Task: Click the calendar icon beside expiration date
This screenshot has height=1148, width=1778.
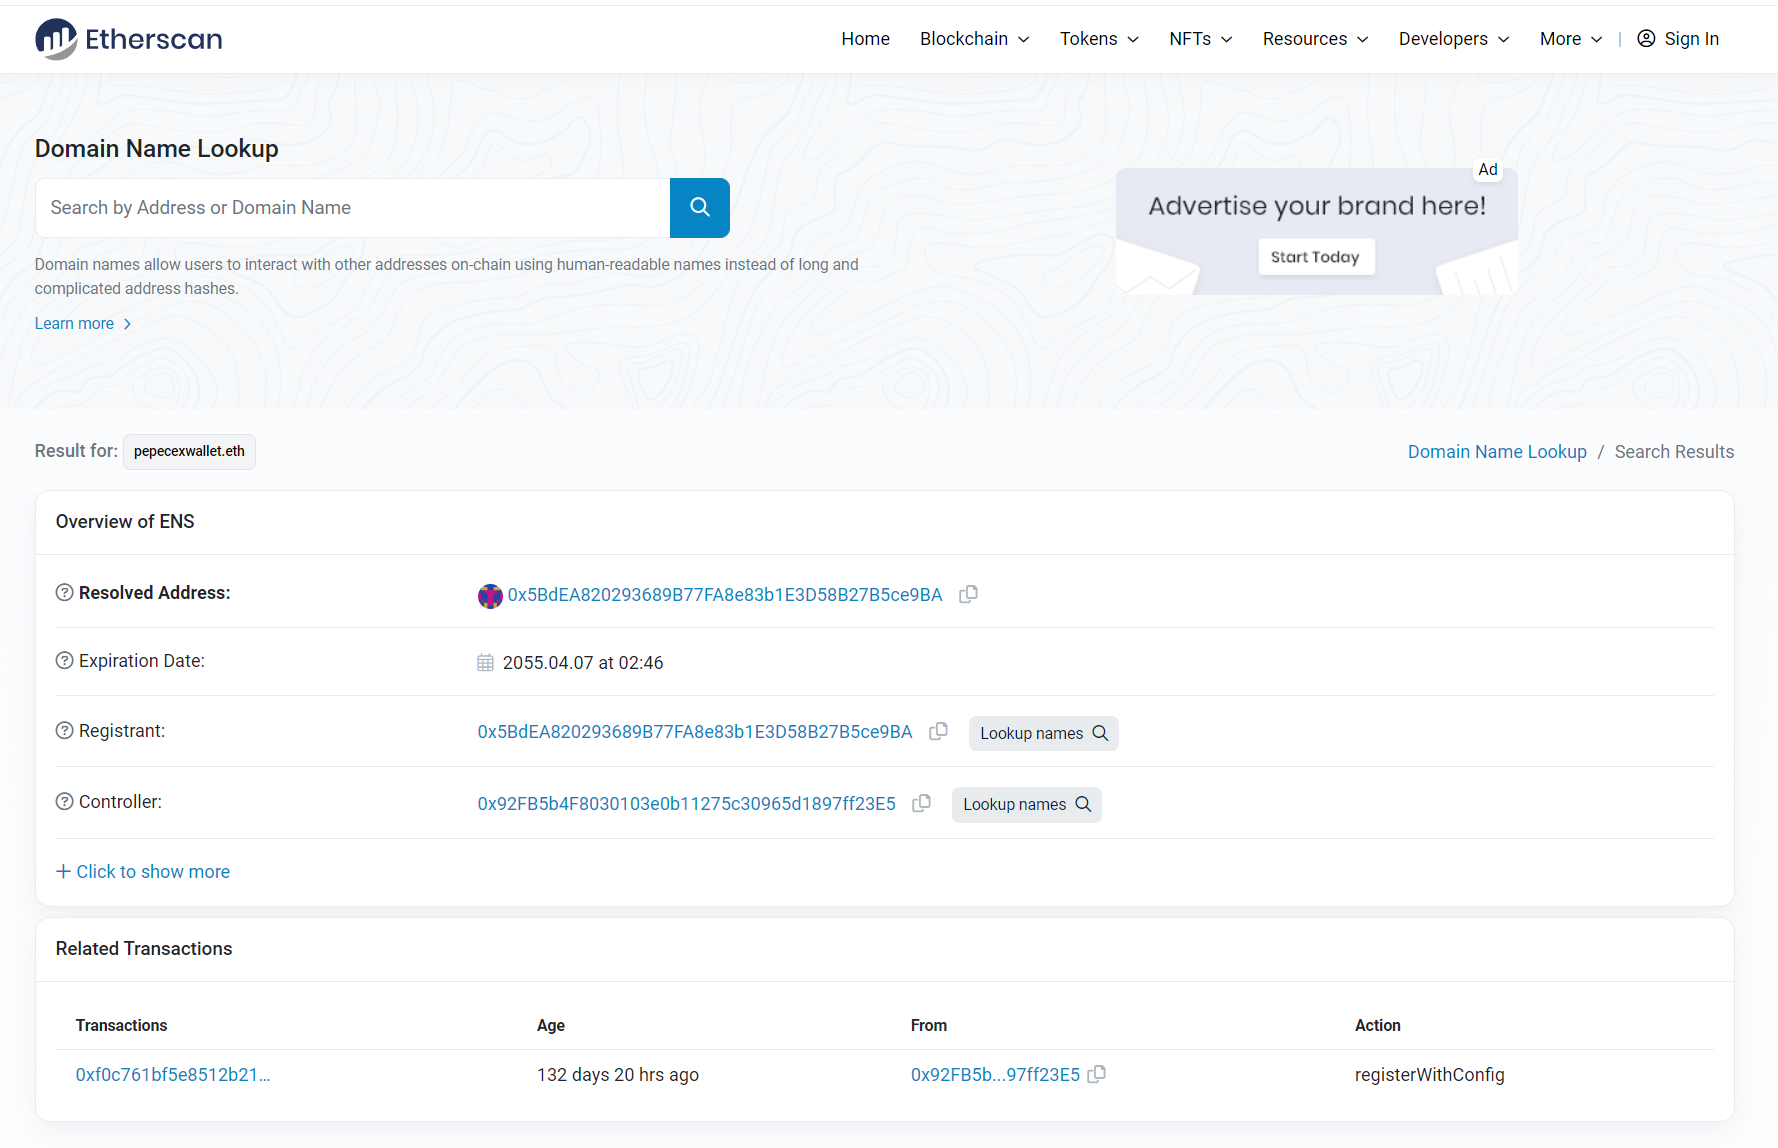Action: click(486, 662)
